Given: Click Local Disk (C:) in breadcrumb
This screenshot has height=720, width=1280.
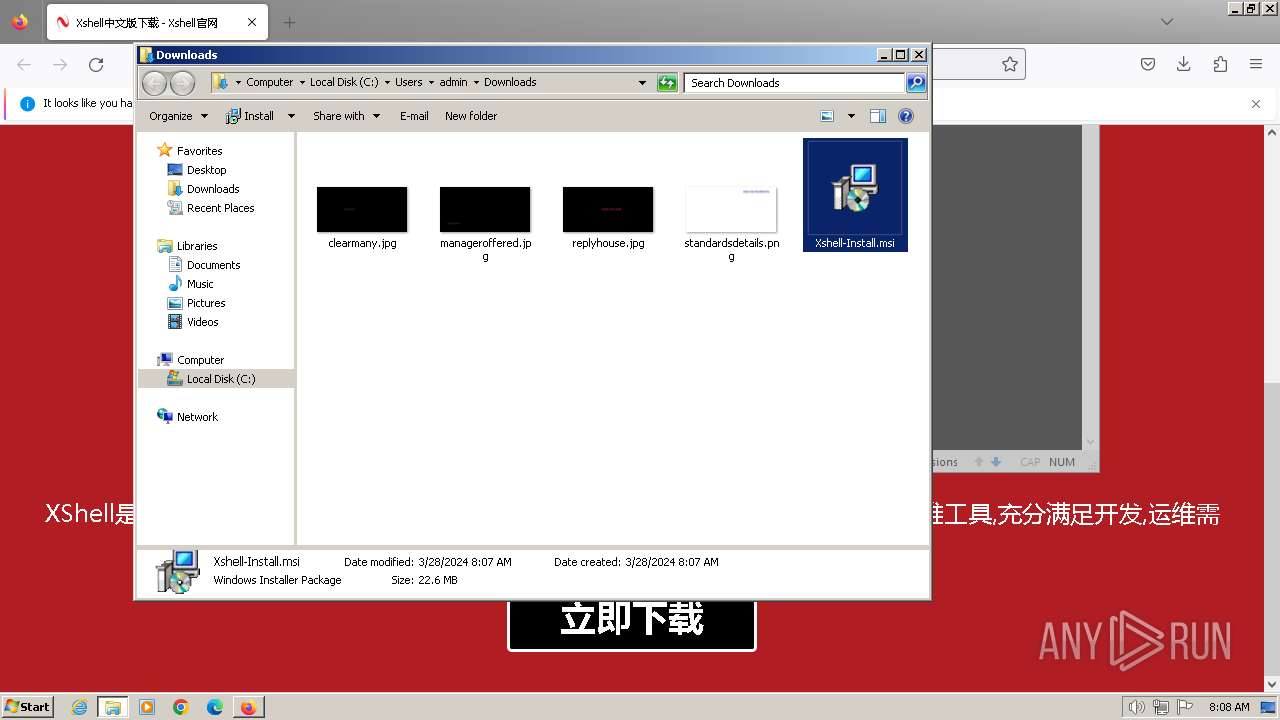Looking at the screenshot, I should tap(344, 83).
